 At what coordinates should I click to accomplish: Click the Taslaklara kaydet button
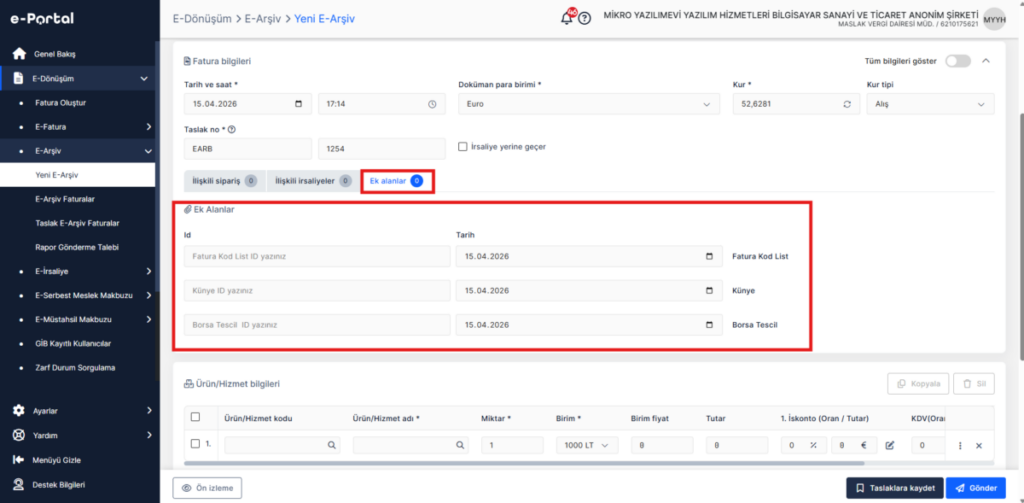894,488
